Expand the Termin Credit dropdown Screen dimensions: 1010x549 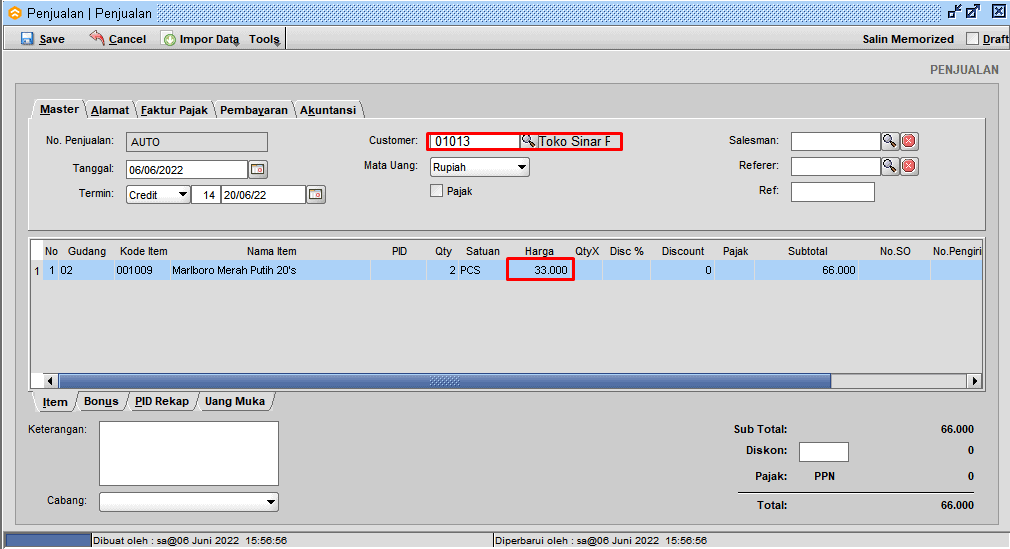pos(182,195)
